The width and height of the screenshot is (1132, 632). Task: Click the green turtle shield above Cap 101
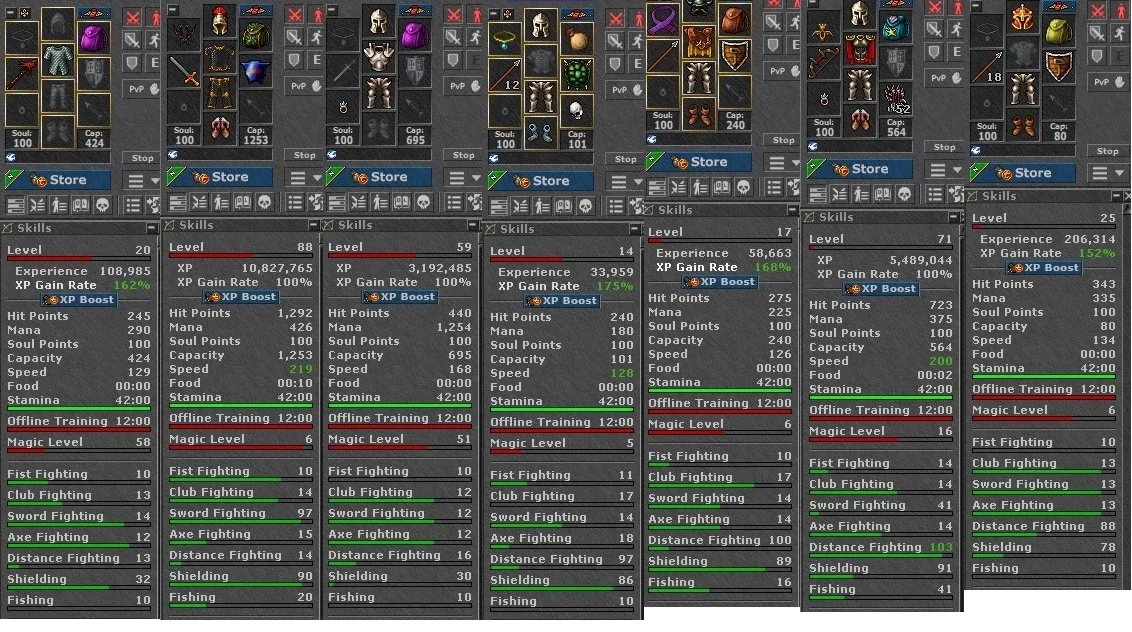576,74
